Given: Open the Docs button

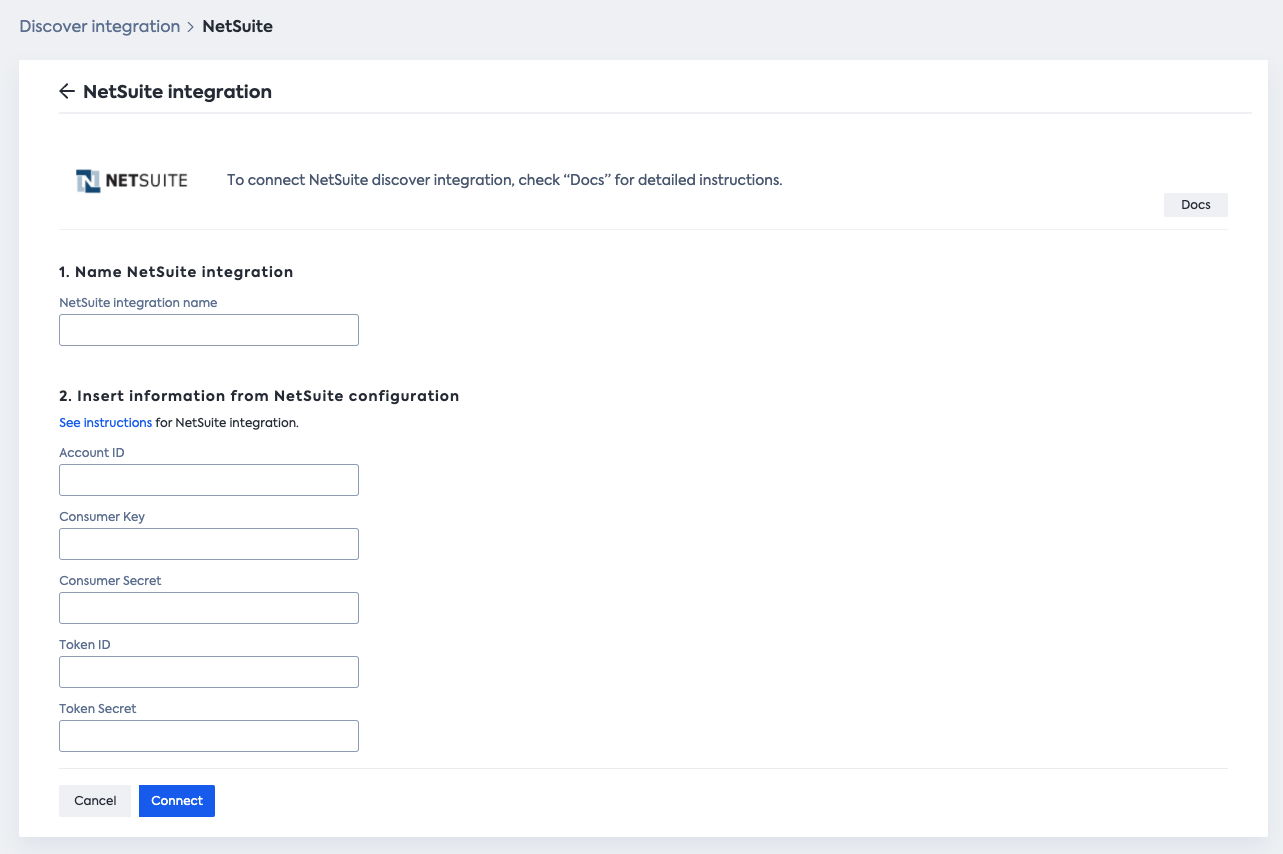Looking at the screenshot, I should pos(1196,205).
